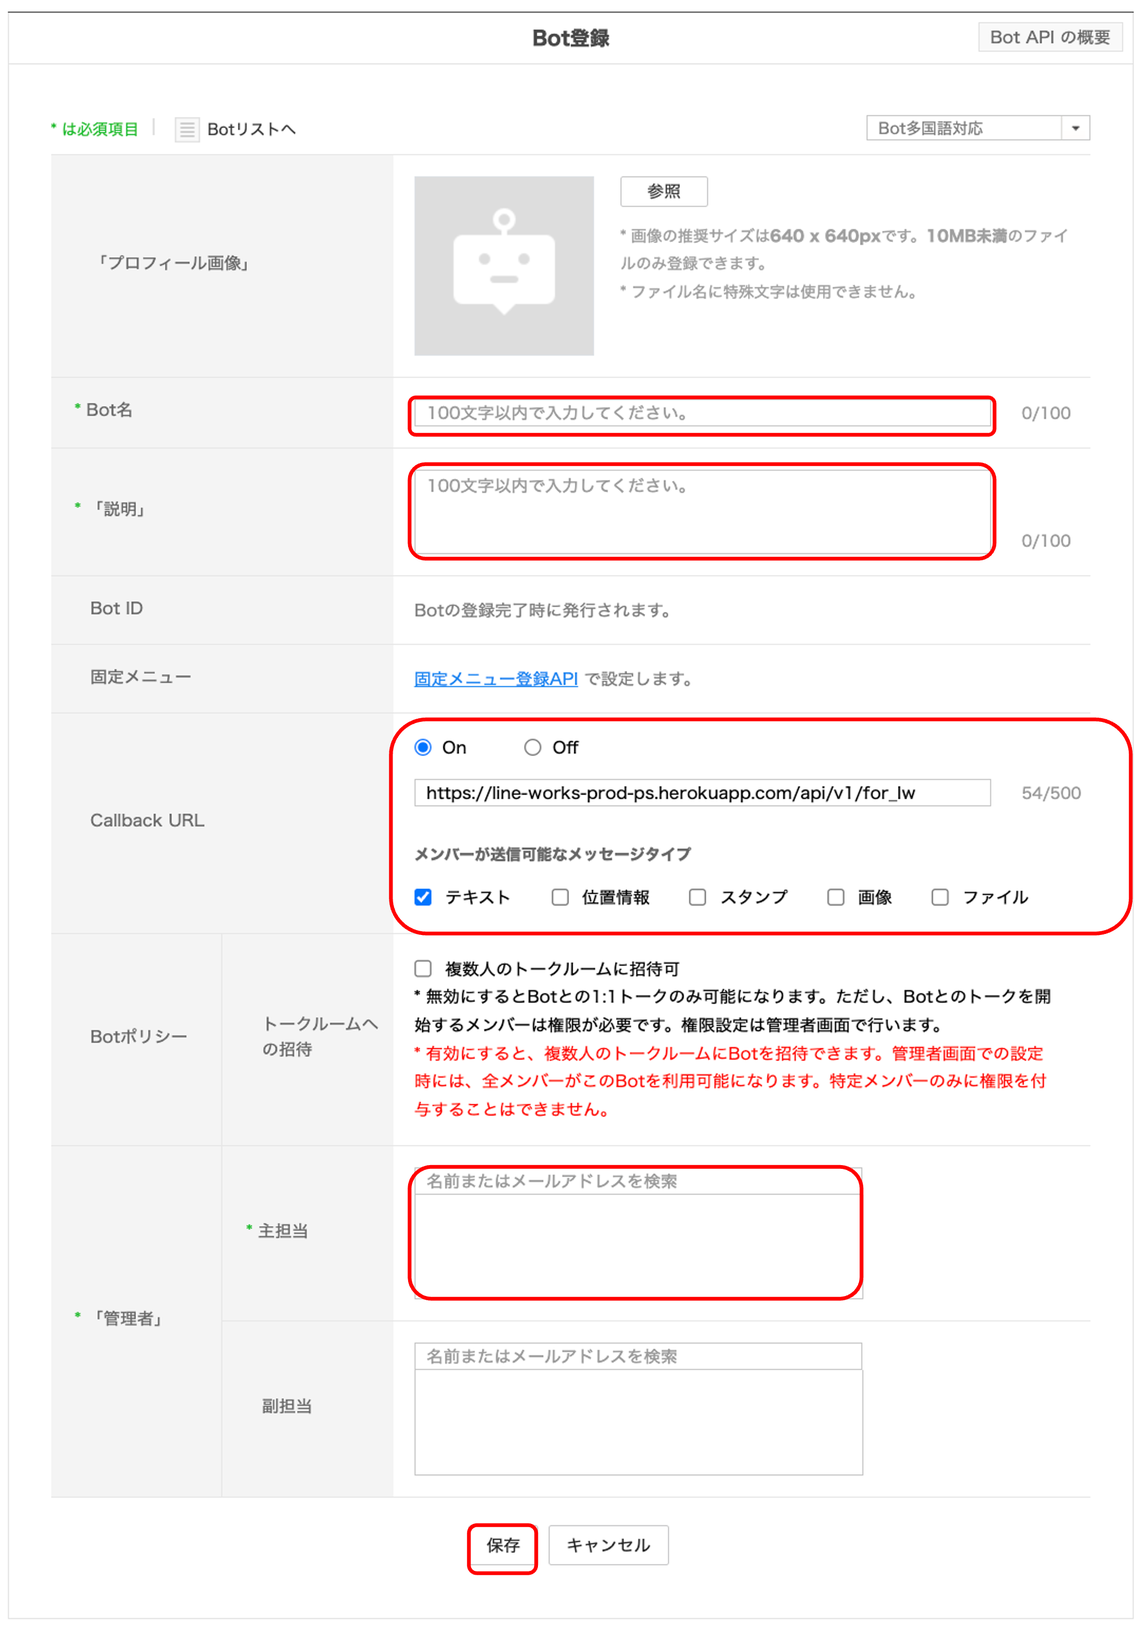The height and width of the screenshot is (1627, 1148).
Task: Click the Bot多国語対応 combo box
Action: click(x=977, y=128)
